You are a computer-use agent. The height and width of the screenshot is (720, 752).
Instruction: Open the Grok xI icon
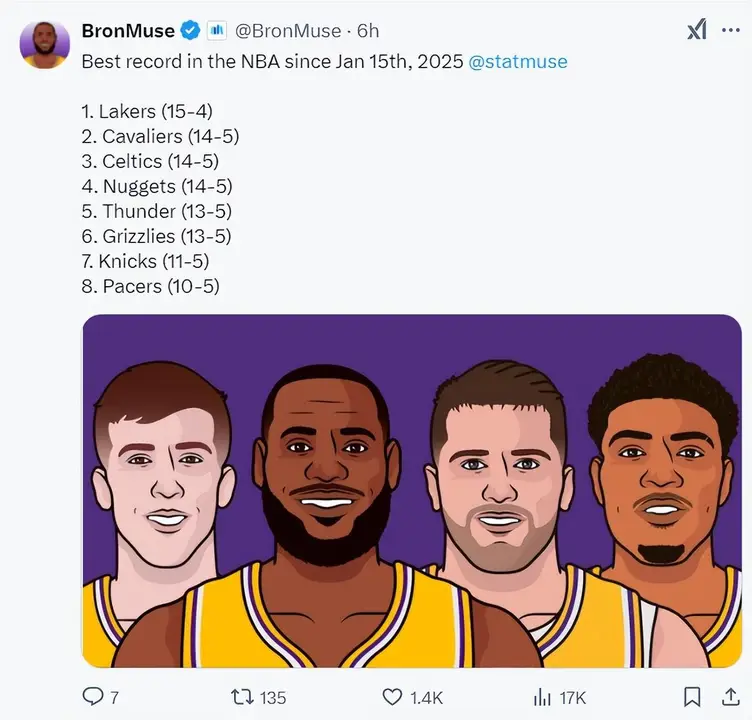click(x=697, y=30)
